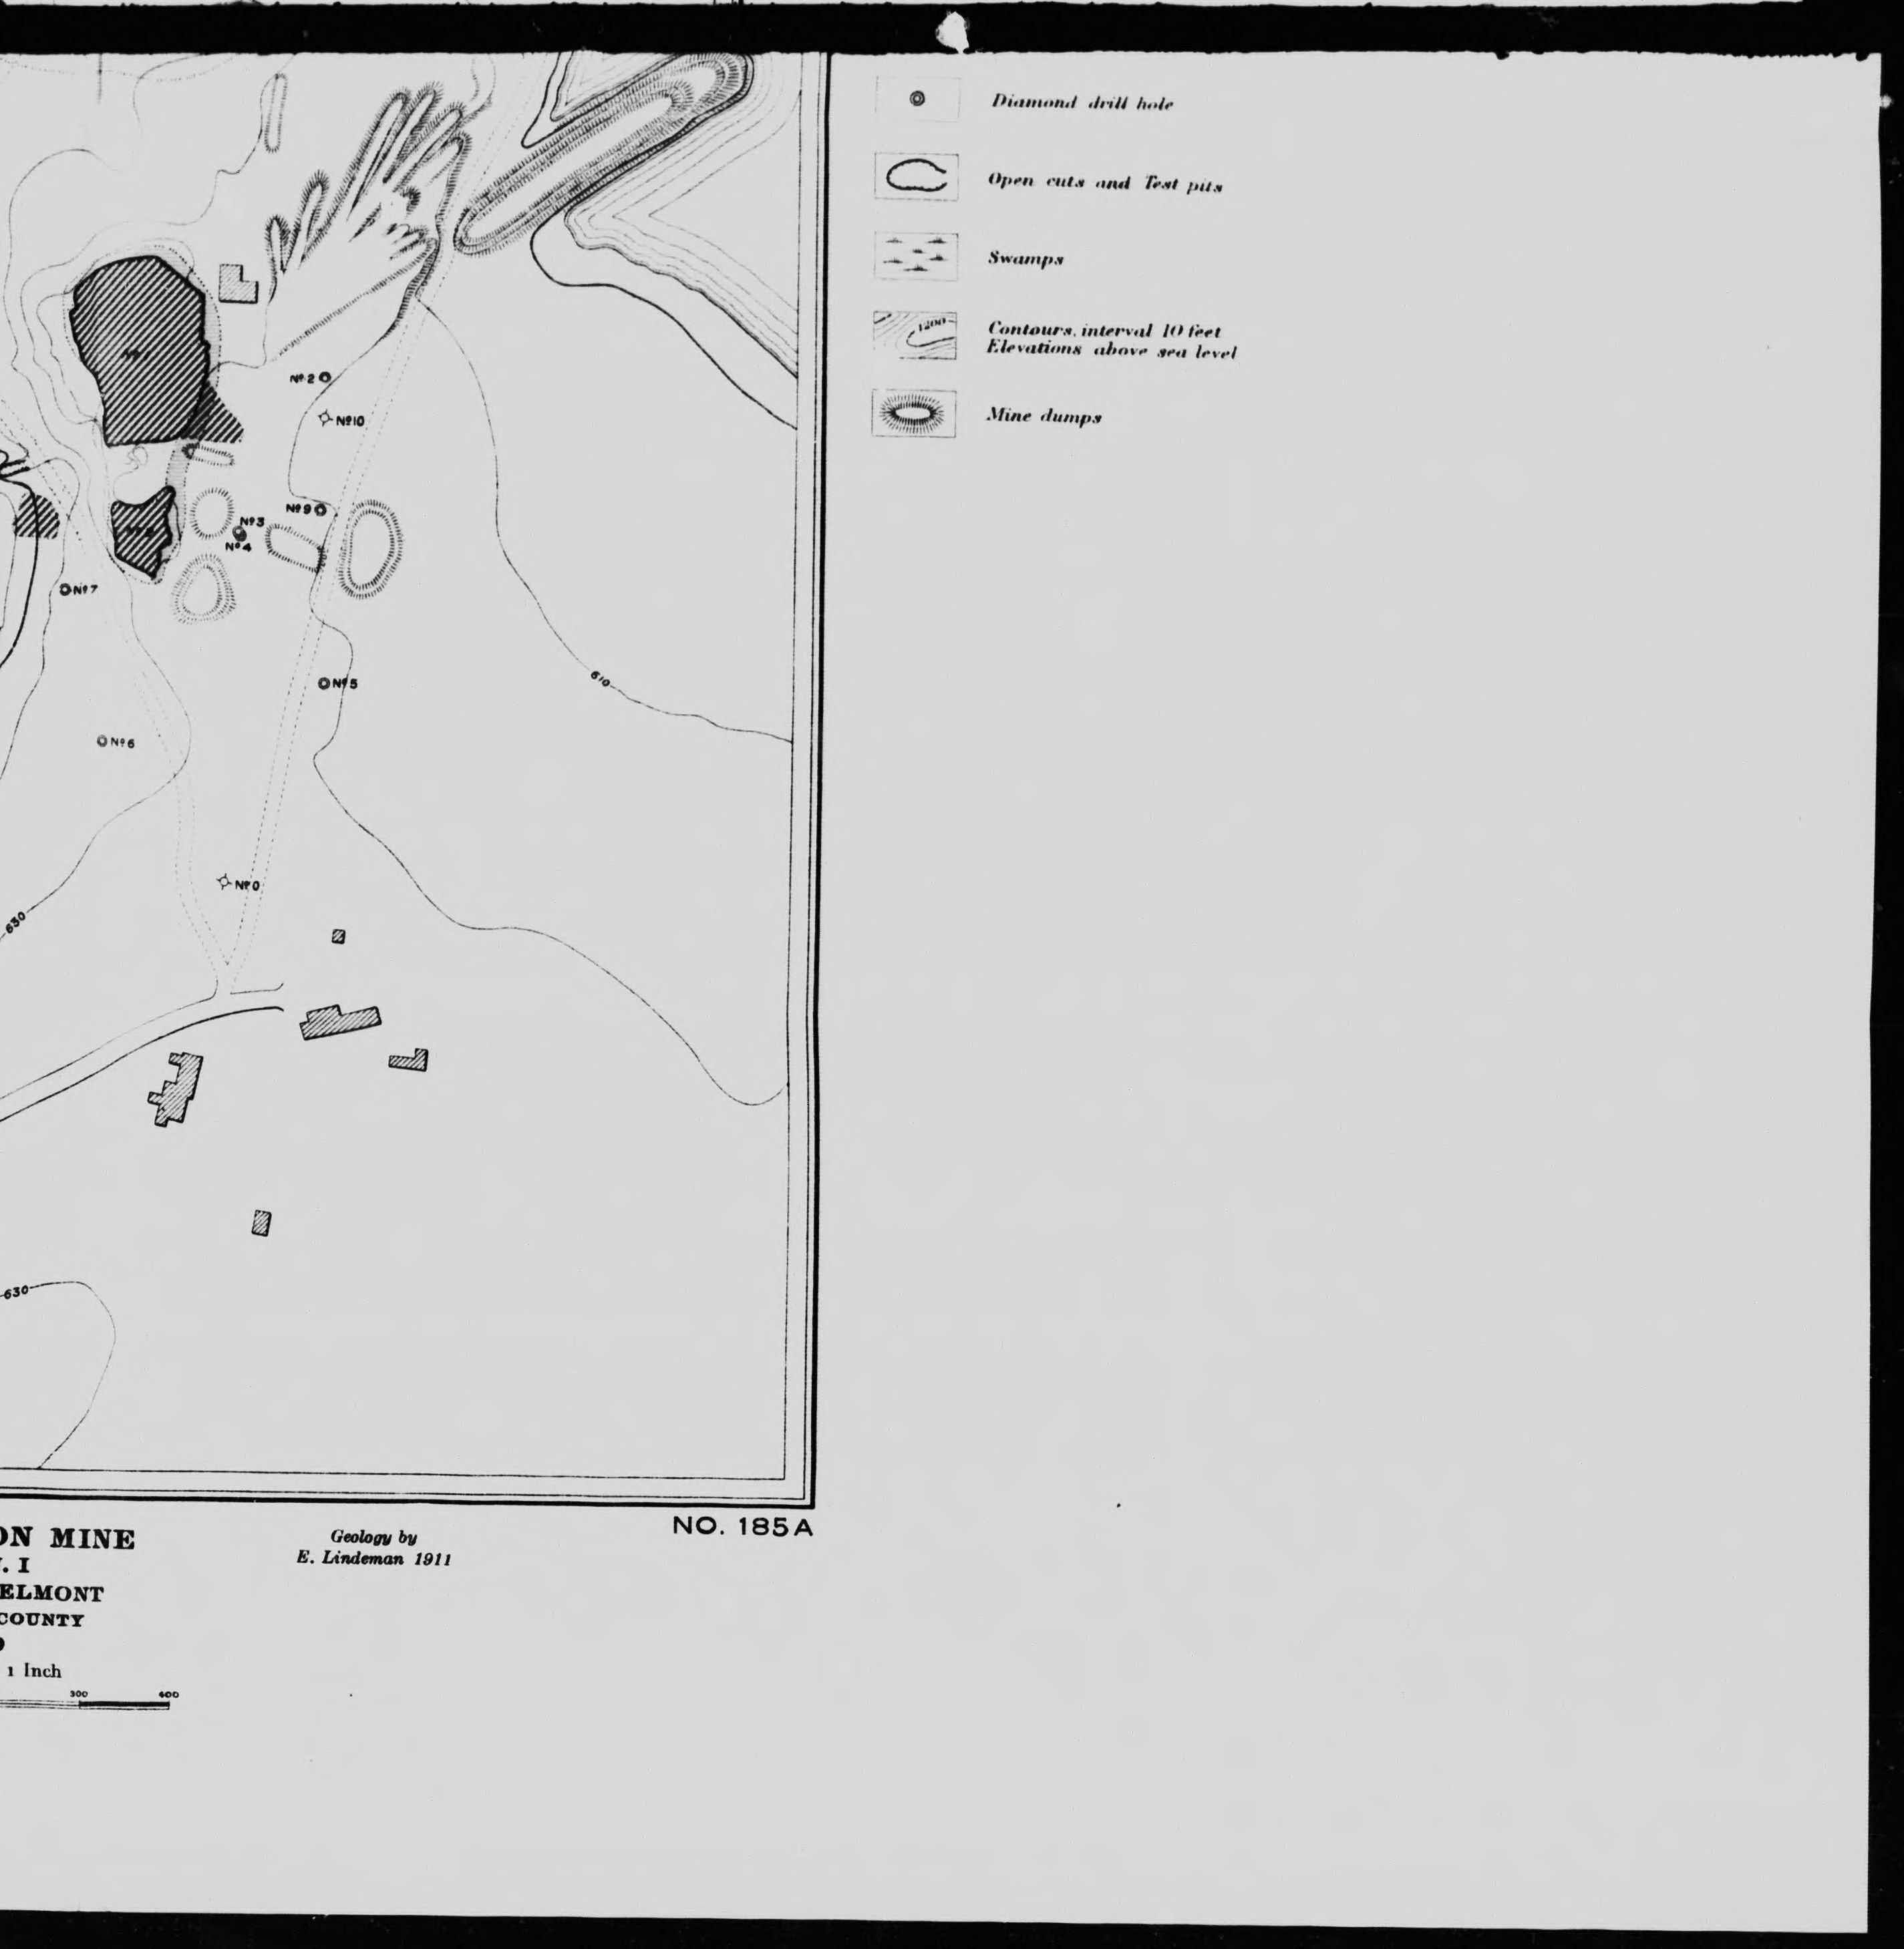
Task: Click the map number 'NO. 185A'
Action: [x=744, y=1527]
